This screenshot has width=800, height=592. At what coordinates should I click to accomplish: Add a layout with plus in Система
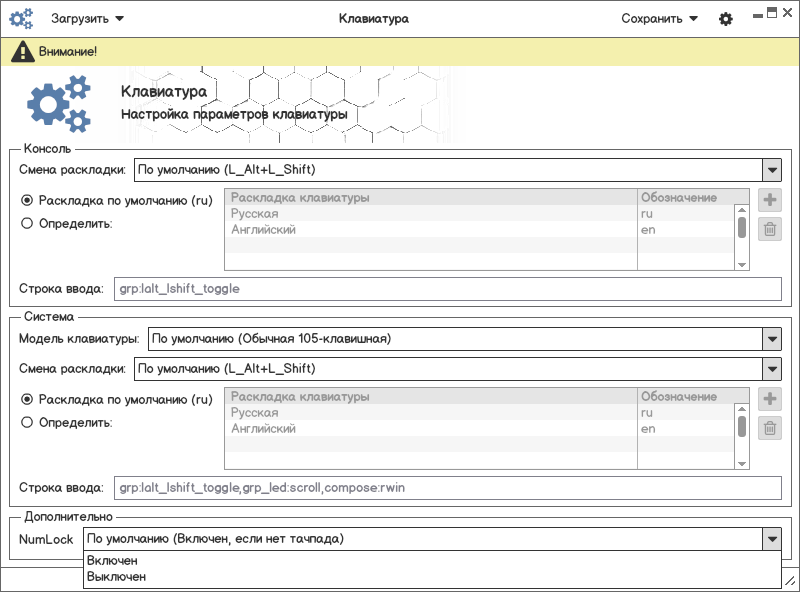pyautogui.click(x=770, y=399)
